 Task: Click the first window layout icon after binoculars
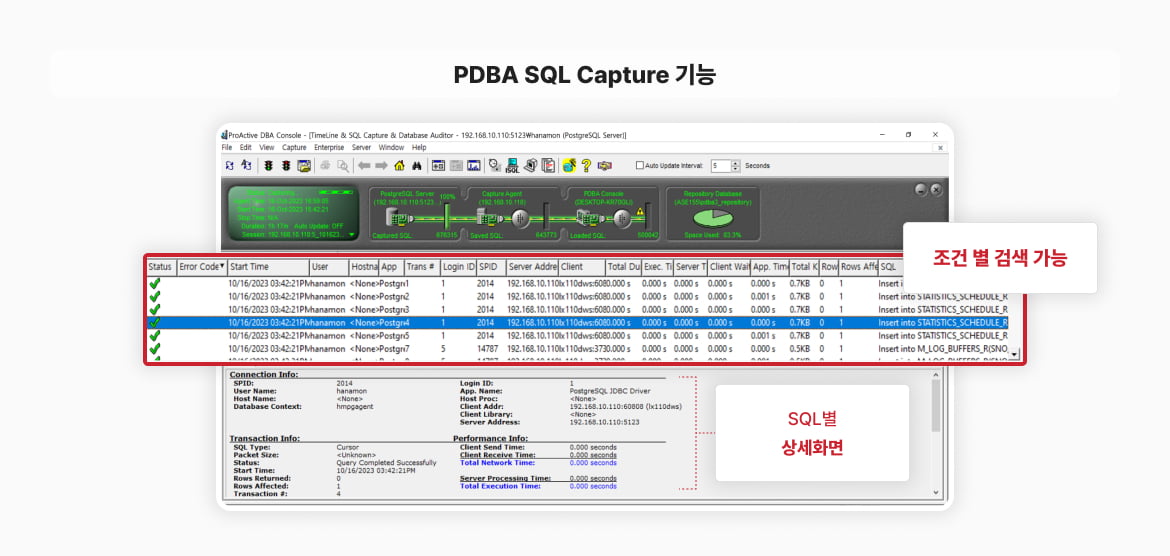(439, 166)
